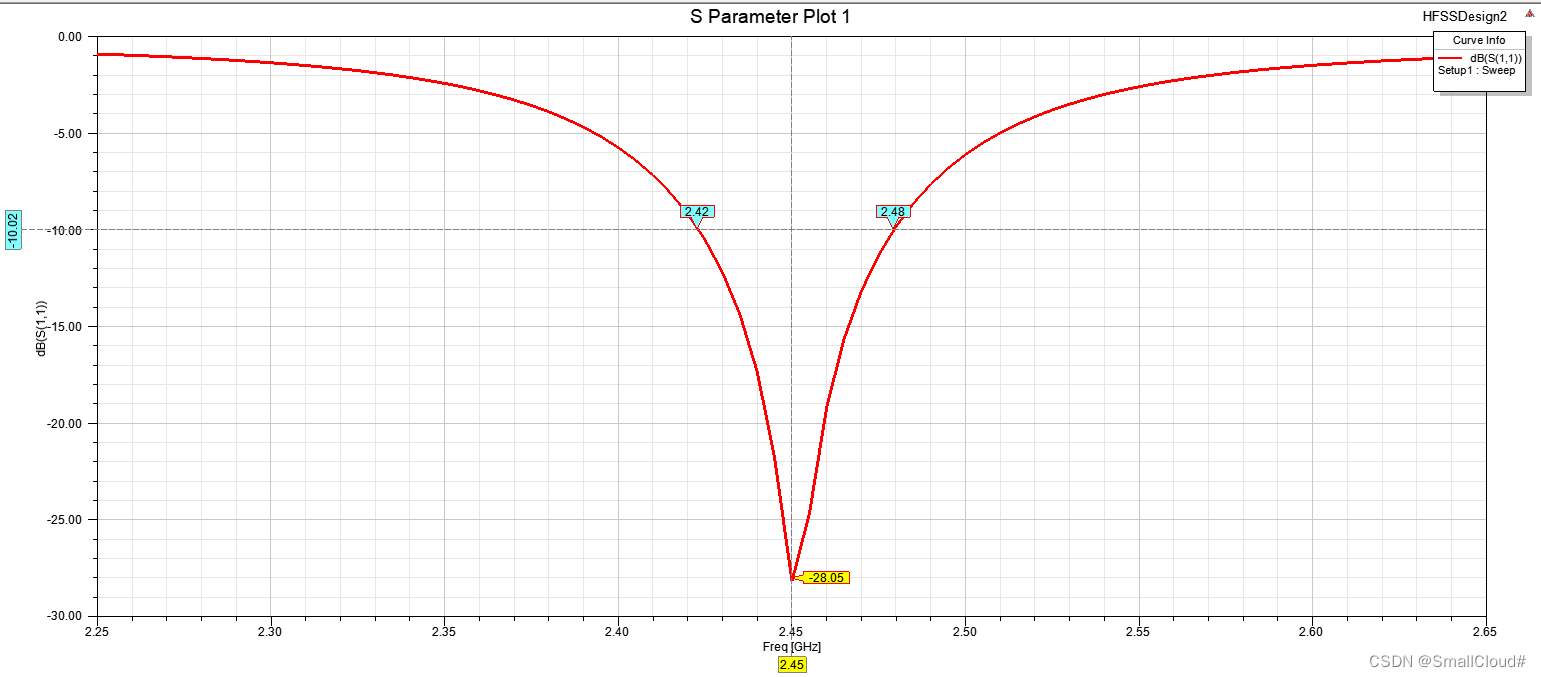Image resolution: width=1541 pixels, height=677 pixels.
Task: Click the -20.00 Y-axis tick label
Action: click(66, 423)
